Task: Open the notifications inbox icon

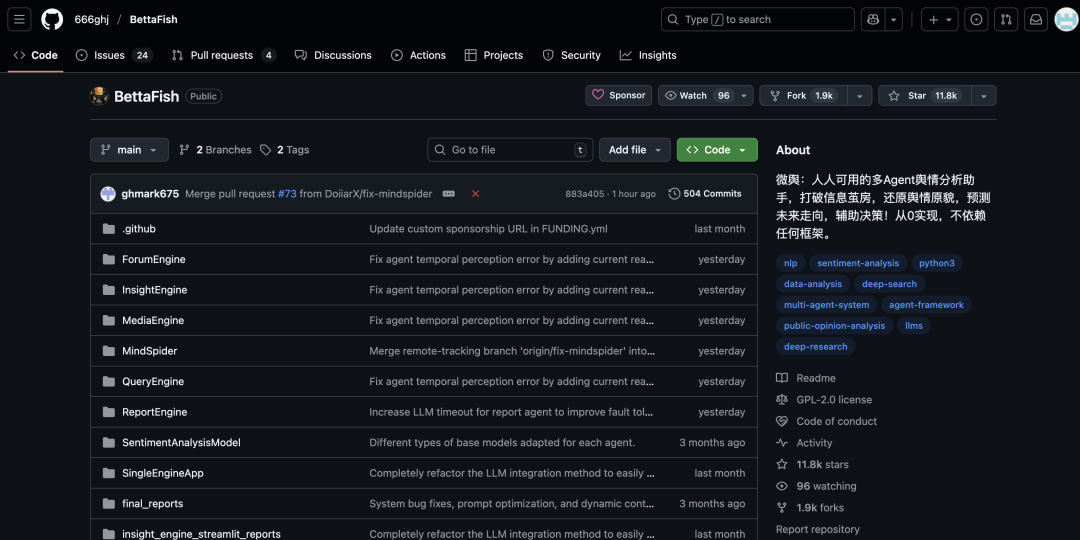Action: 1036,19
